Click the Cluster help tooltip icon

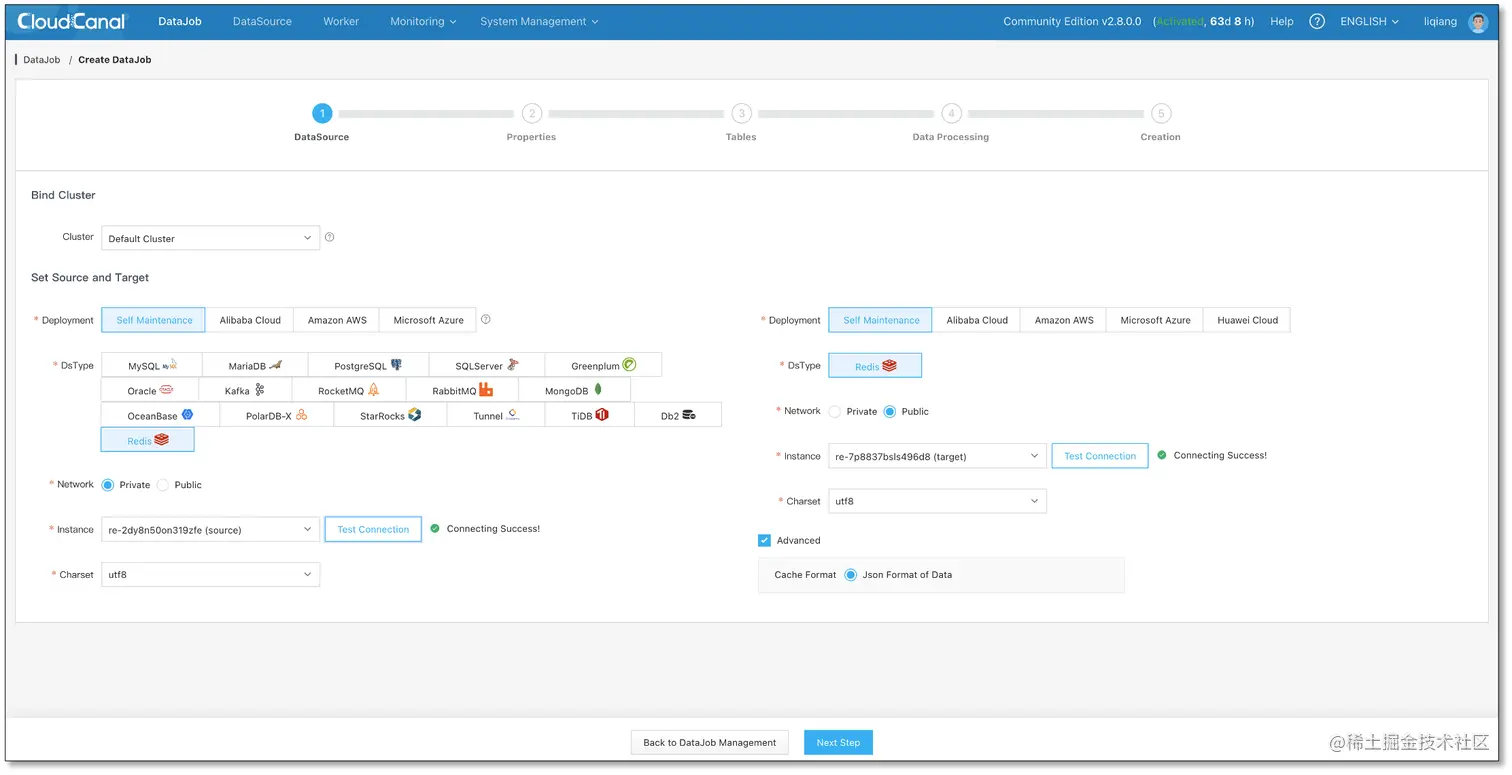330,238
